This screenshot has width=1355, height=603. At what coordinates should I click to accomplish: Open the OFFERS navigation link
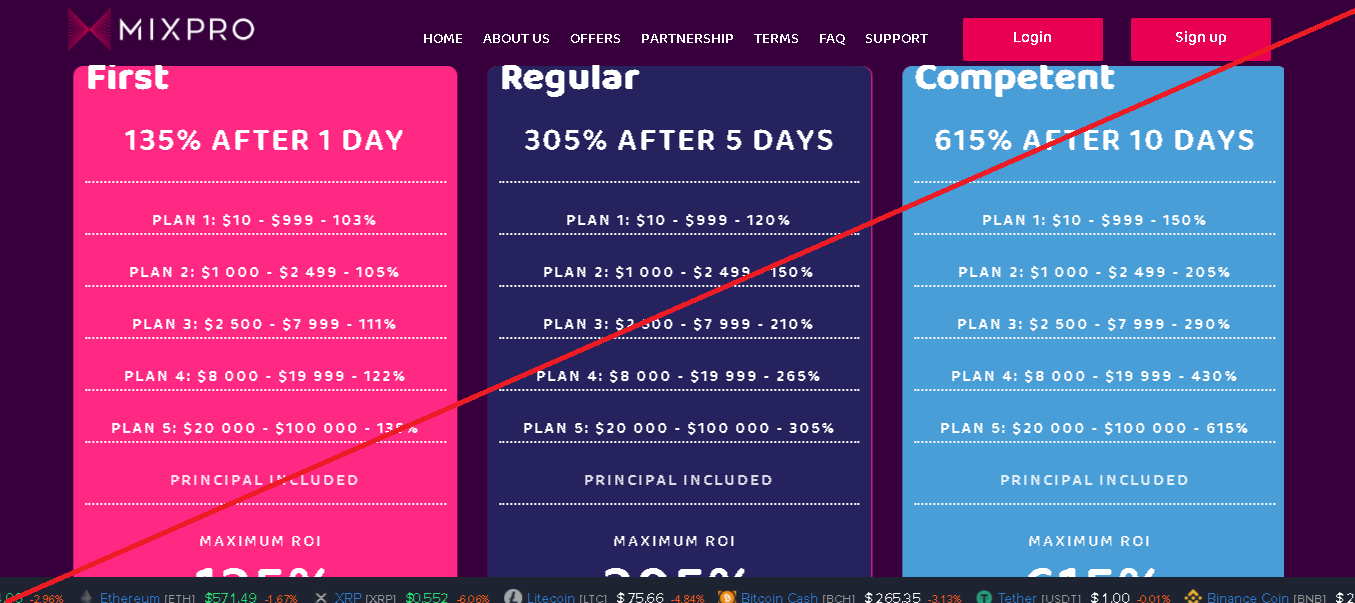point(595,39)
